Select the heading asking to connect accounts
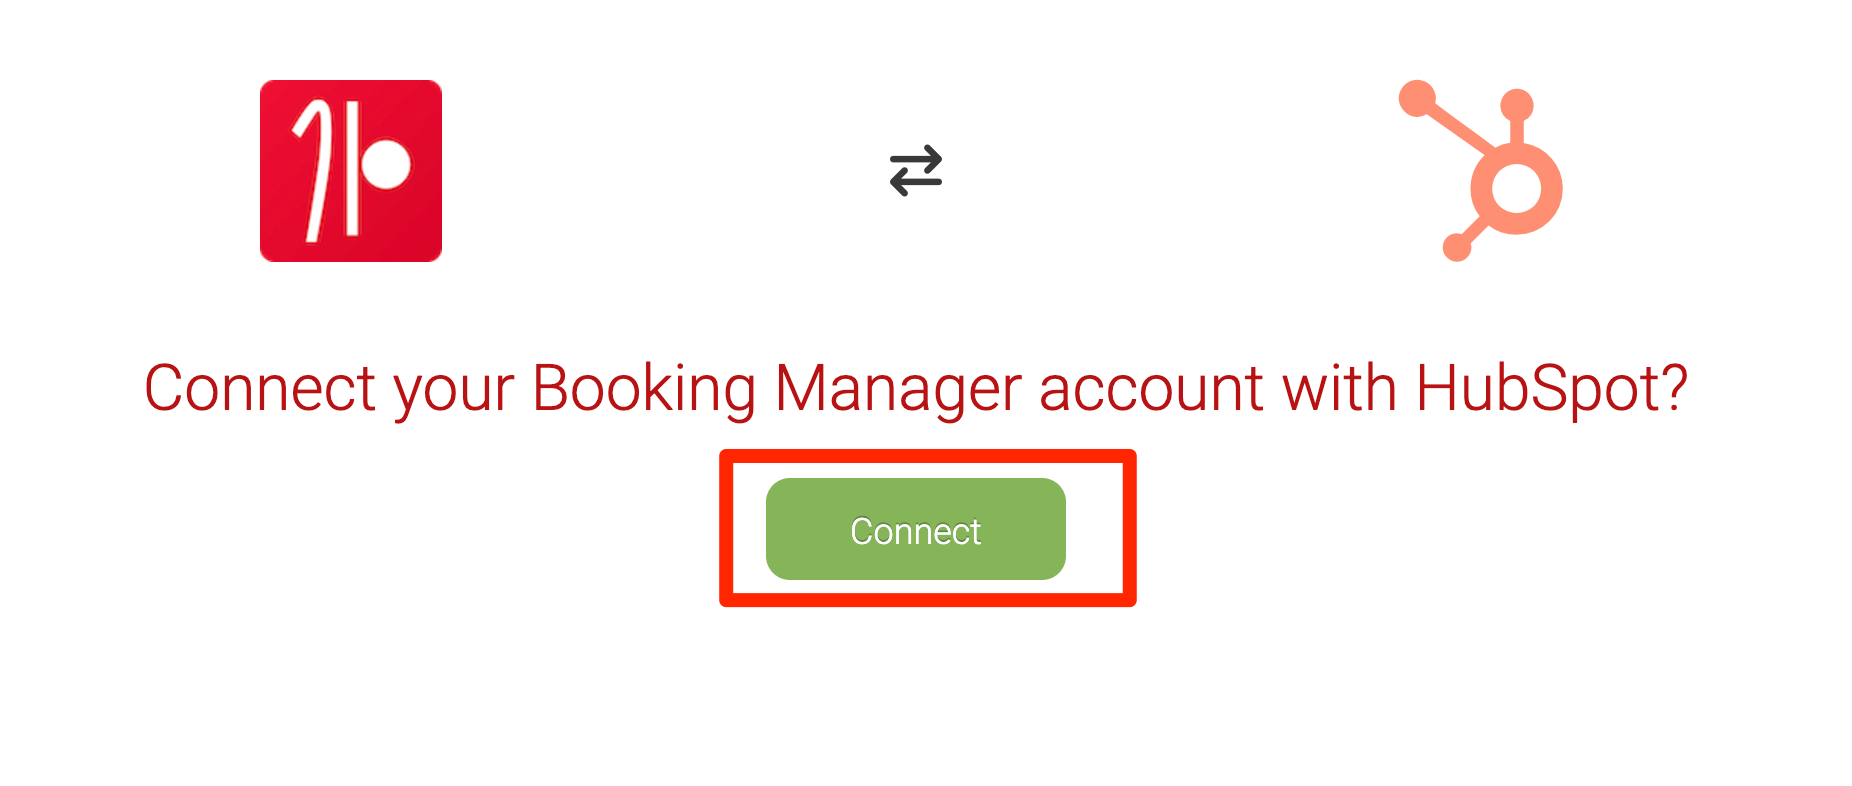This screenshot has width=1852, height=786. coord(916,388)
